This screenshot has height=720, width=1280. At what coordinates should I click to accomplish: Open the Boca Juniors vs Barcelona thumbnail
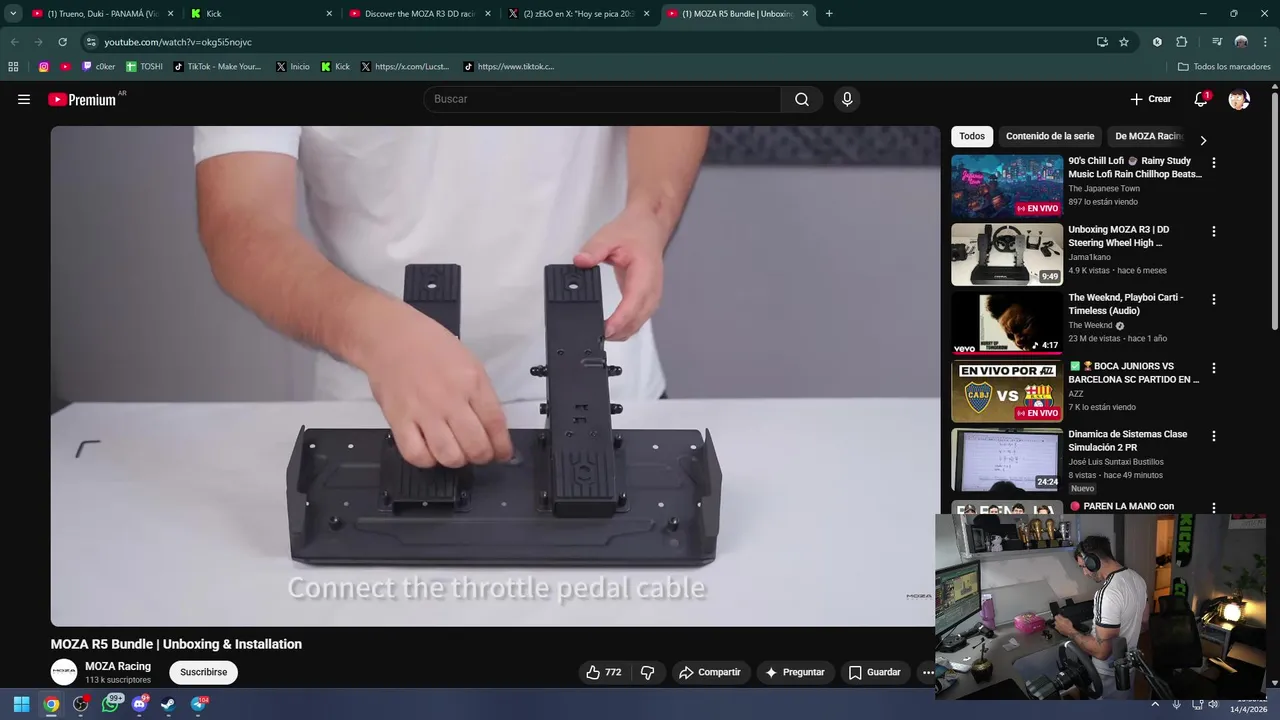click(x=1007, y=391)
